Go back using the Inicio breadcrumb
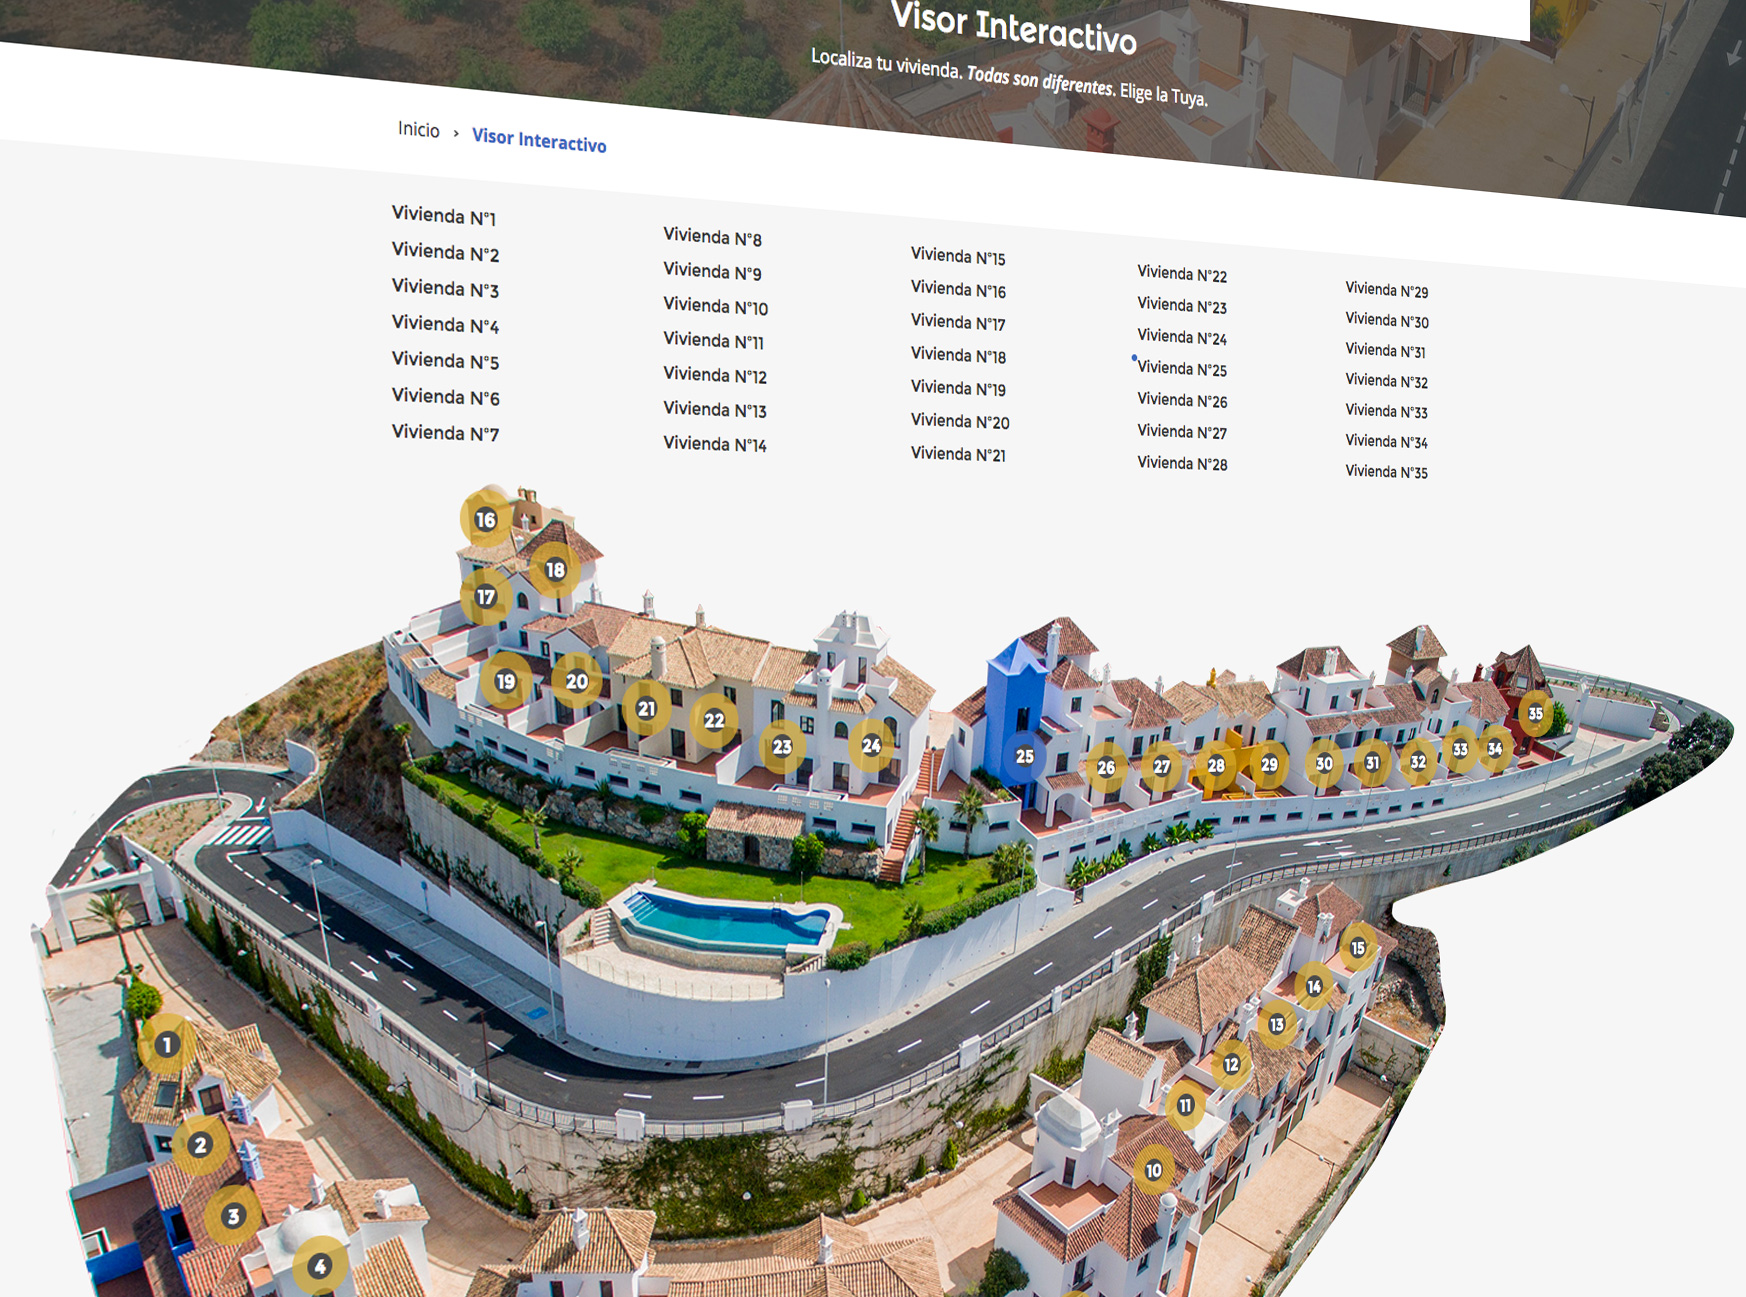 point(418,130)
